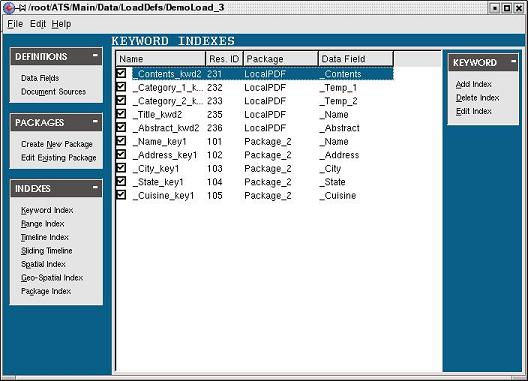Uncheck the _Category_1_k... row checkbox
Screen dimensions: 528x381
(x=121, y=87)
